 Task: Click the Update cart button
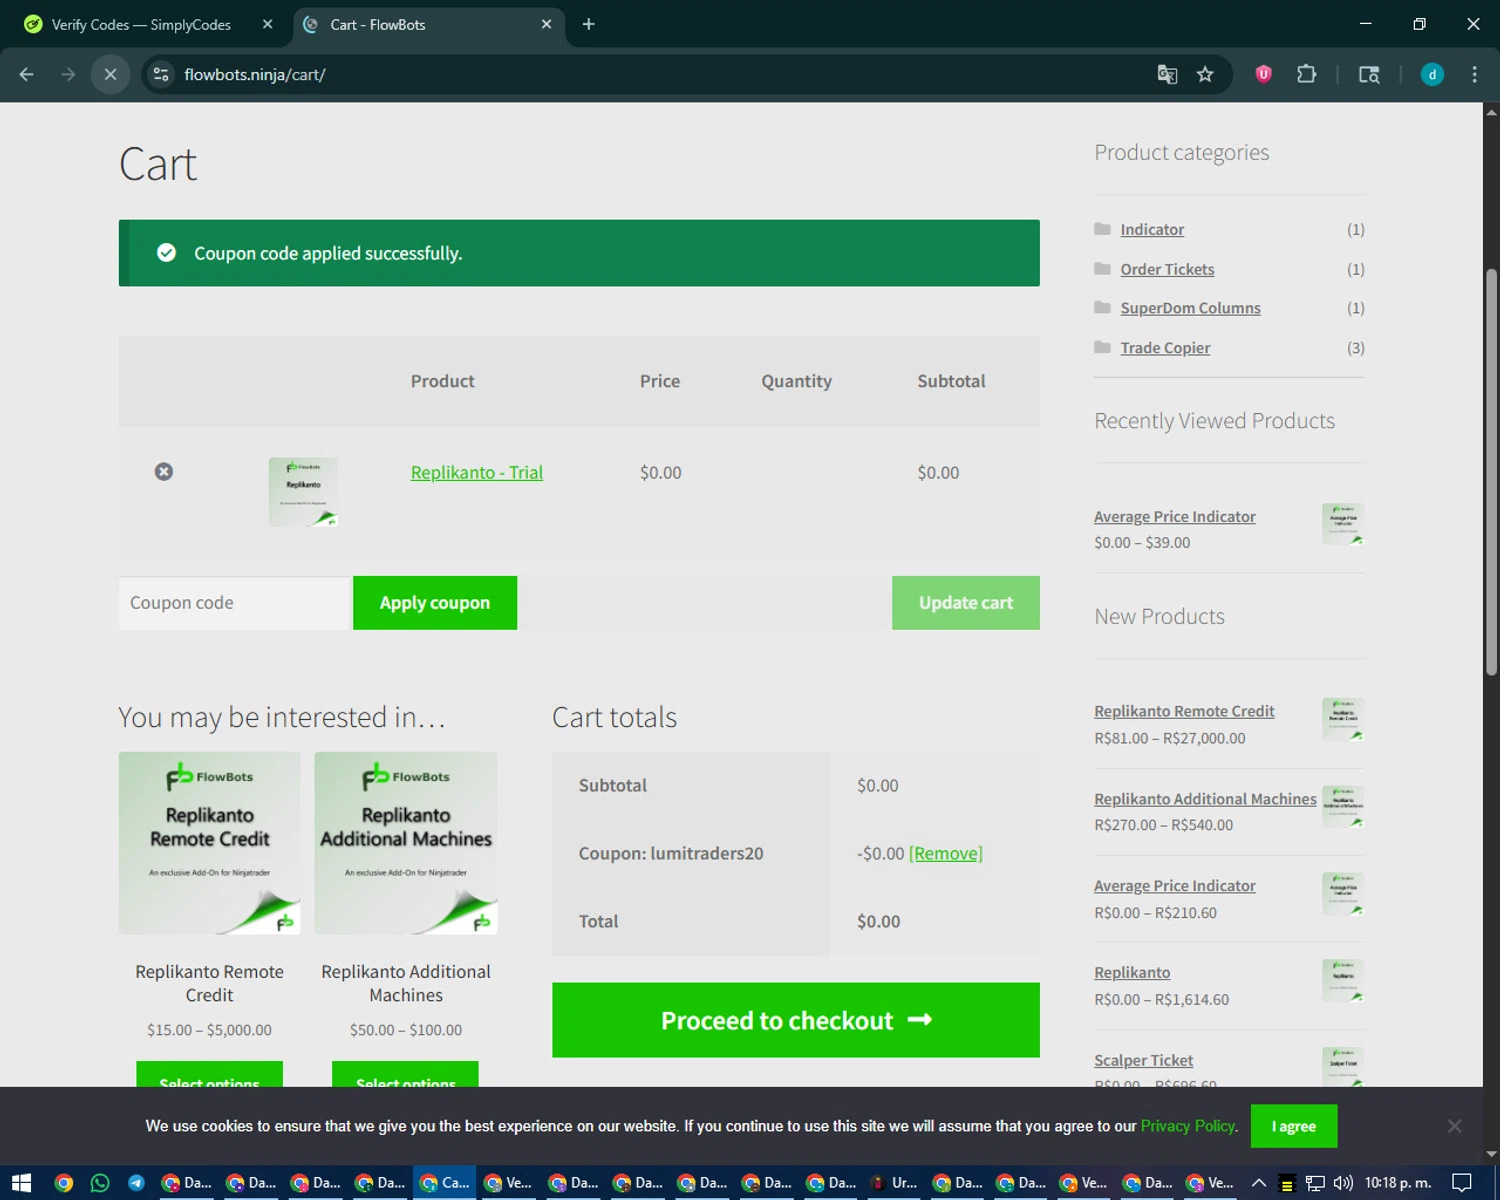pyautogui.click(x=966, y=603)
